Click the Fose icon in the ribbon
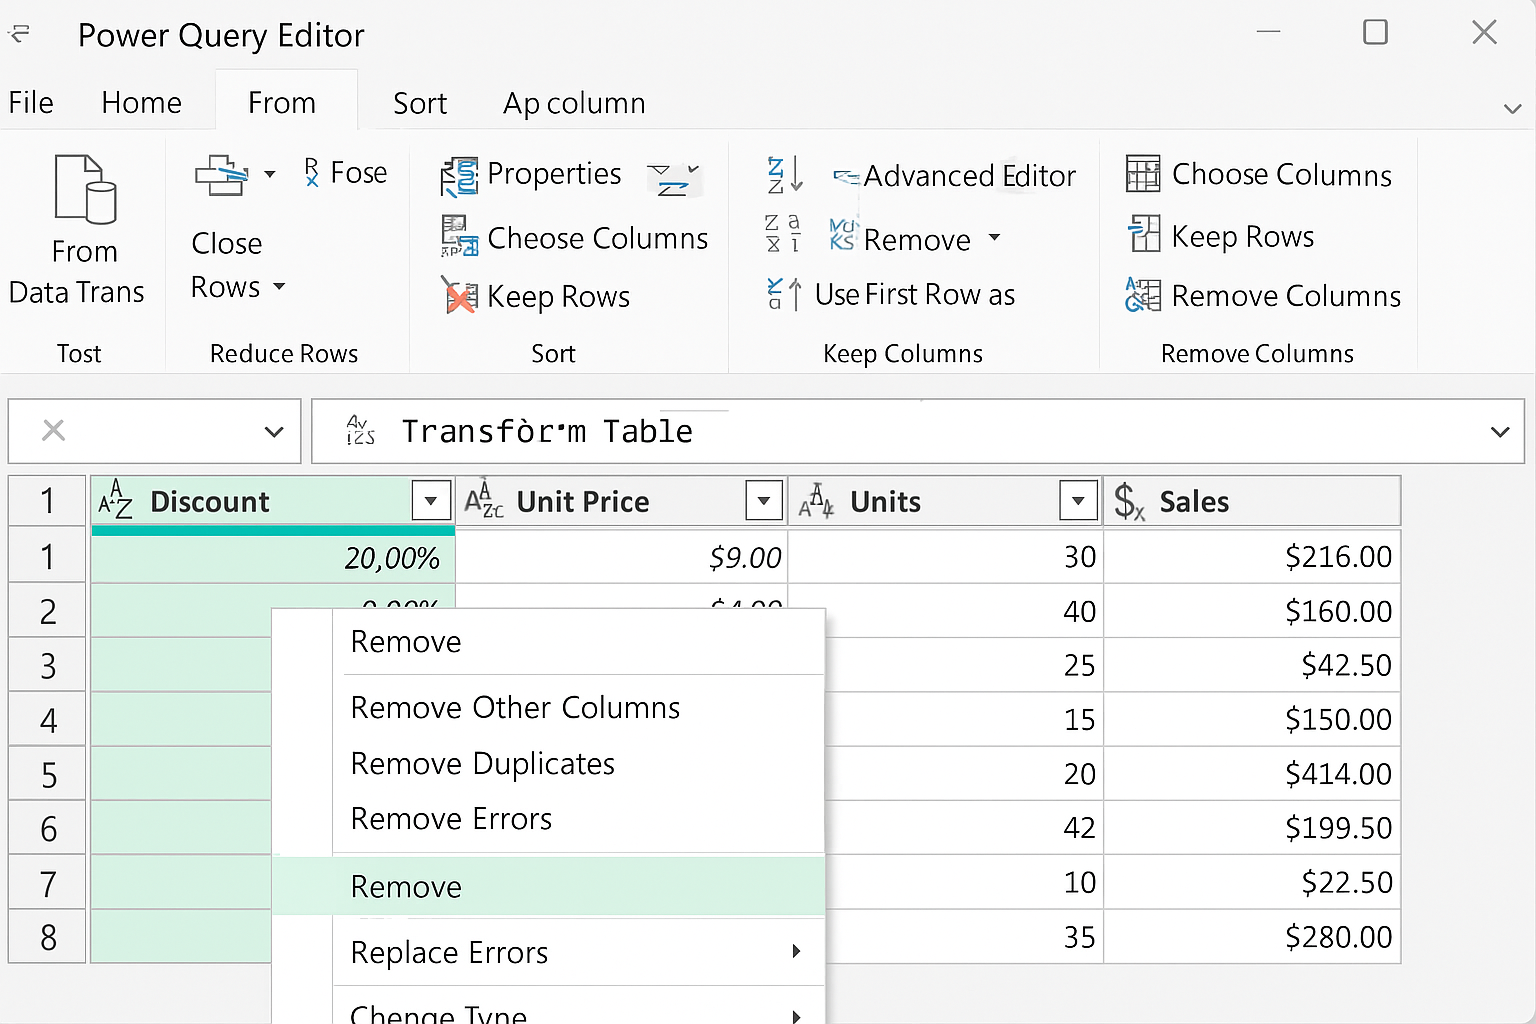The height and width of the screenshot is (1024, 1536). 312,172
